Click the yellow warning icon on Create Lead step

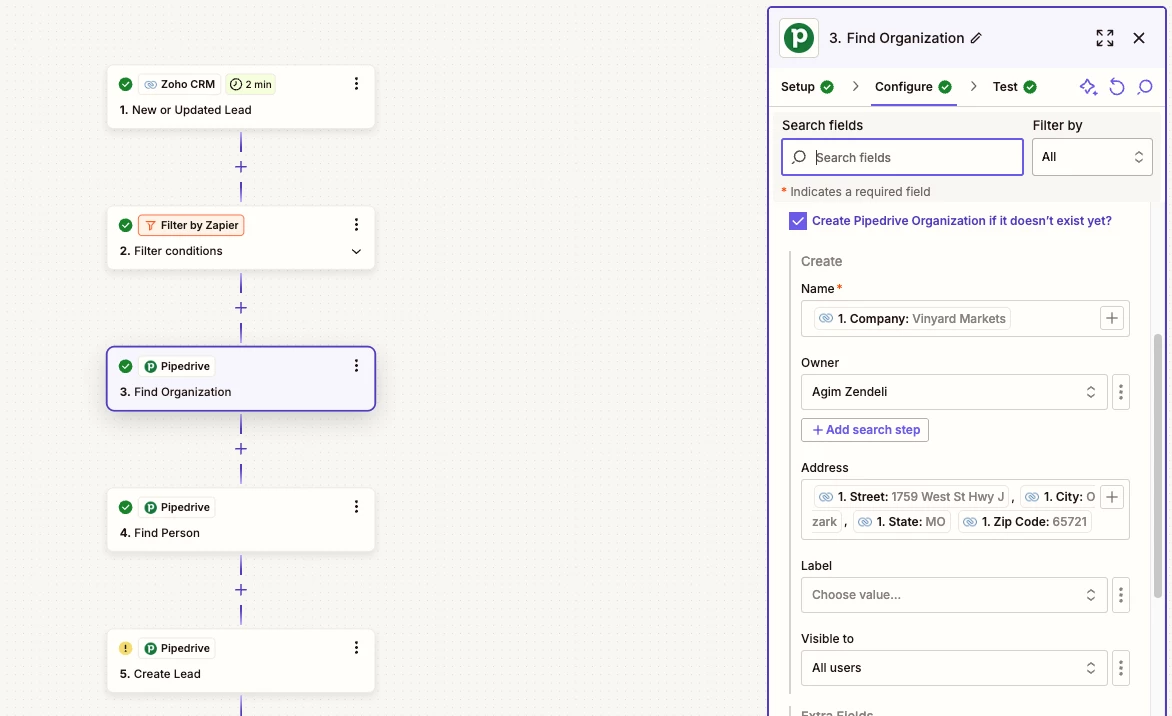click(126, 648)
